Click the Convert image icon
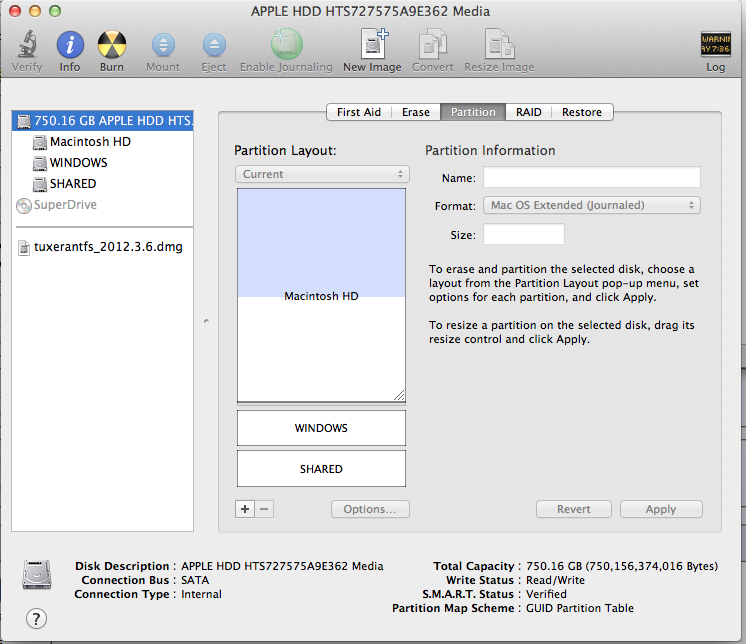The height and width of the screenshot is (644, 746). click(432, 45)
